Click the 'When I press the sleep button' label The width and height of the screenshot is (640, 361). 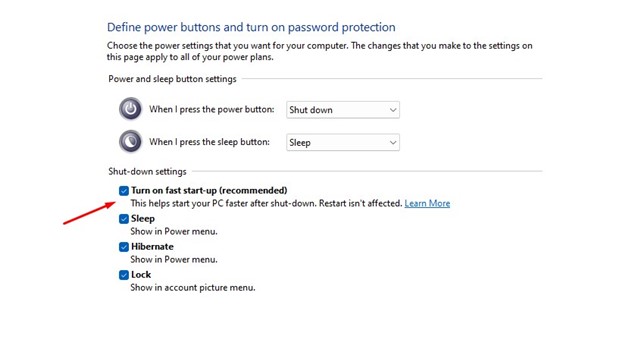(x=209, y=142)
